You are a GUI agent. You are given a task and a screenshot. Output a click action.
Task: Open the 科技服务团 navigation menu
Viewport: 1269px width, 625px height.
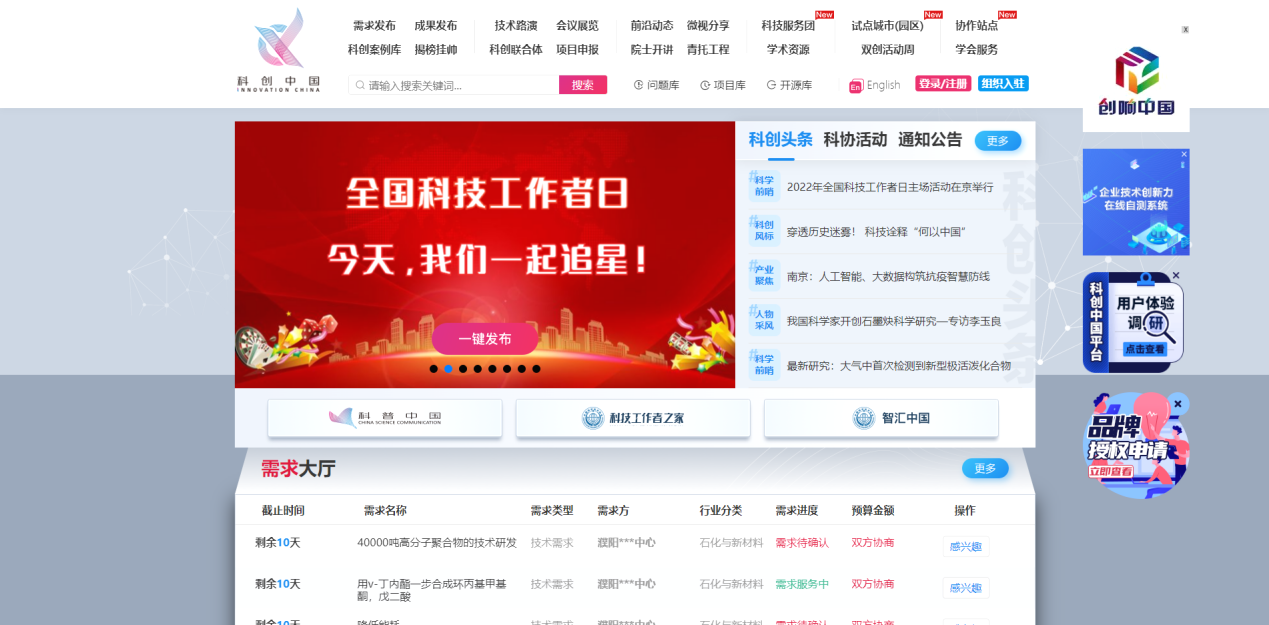tap(788, 26)
